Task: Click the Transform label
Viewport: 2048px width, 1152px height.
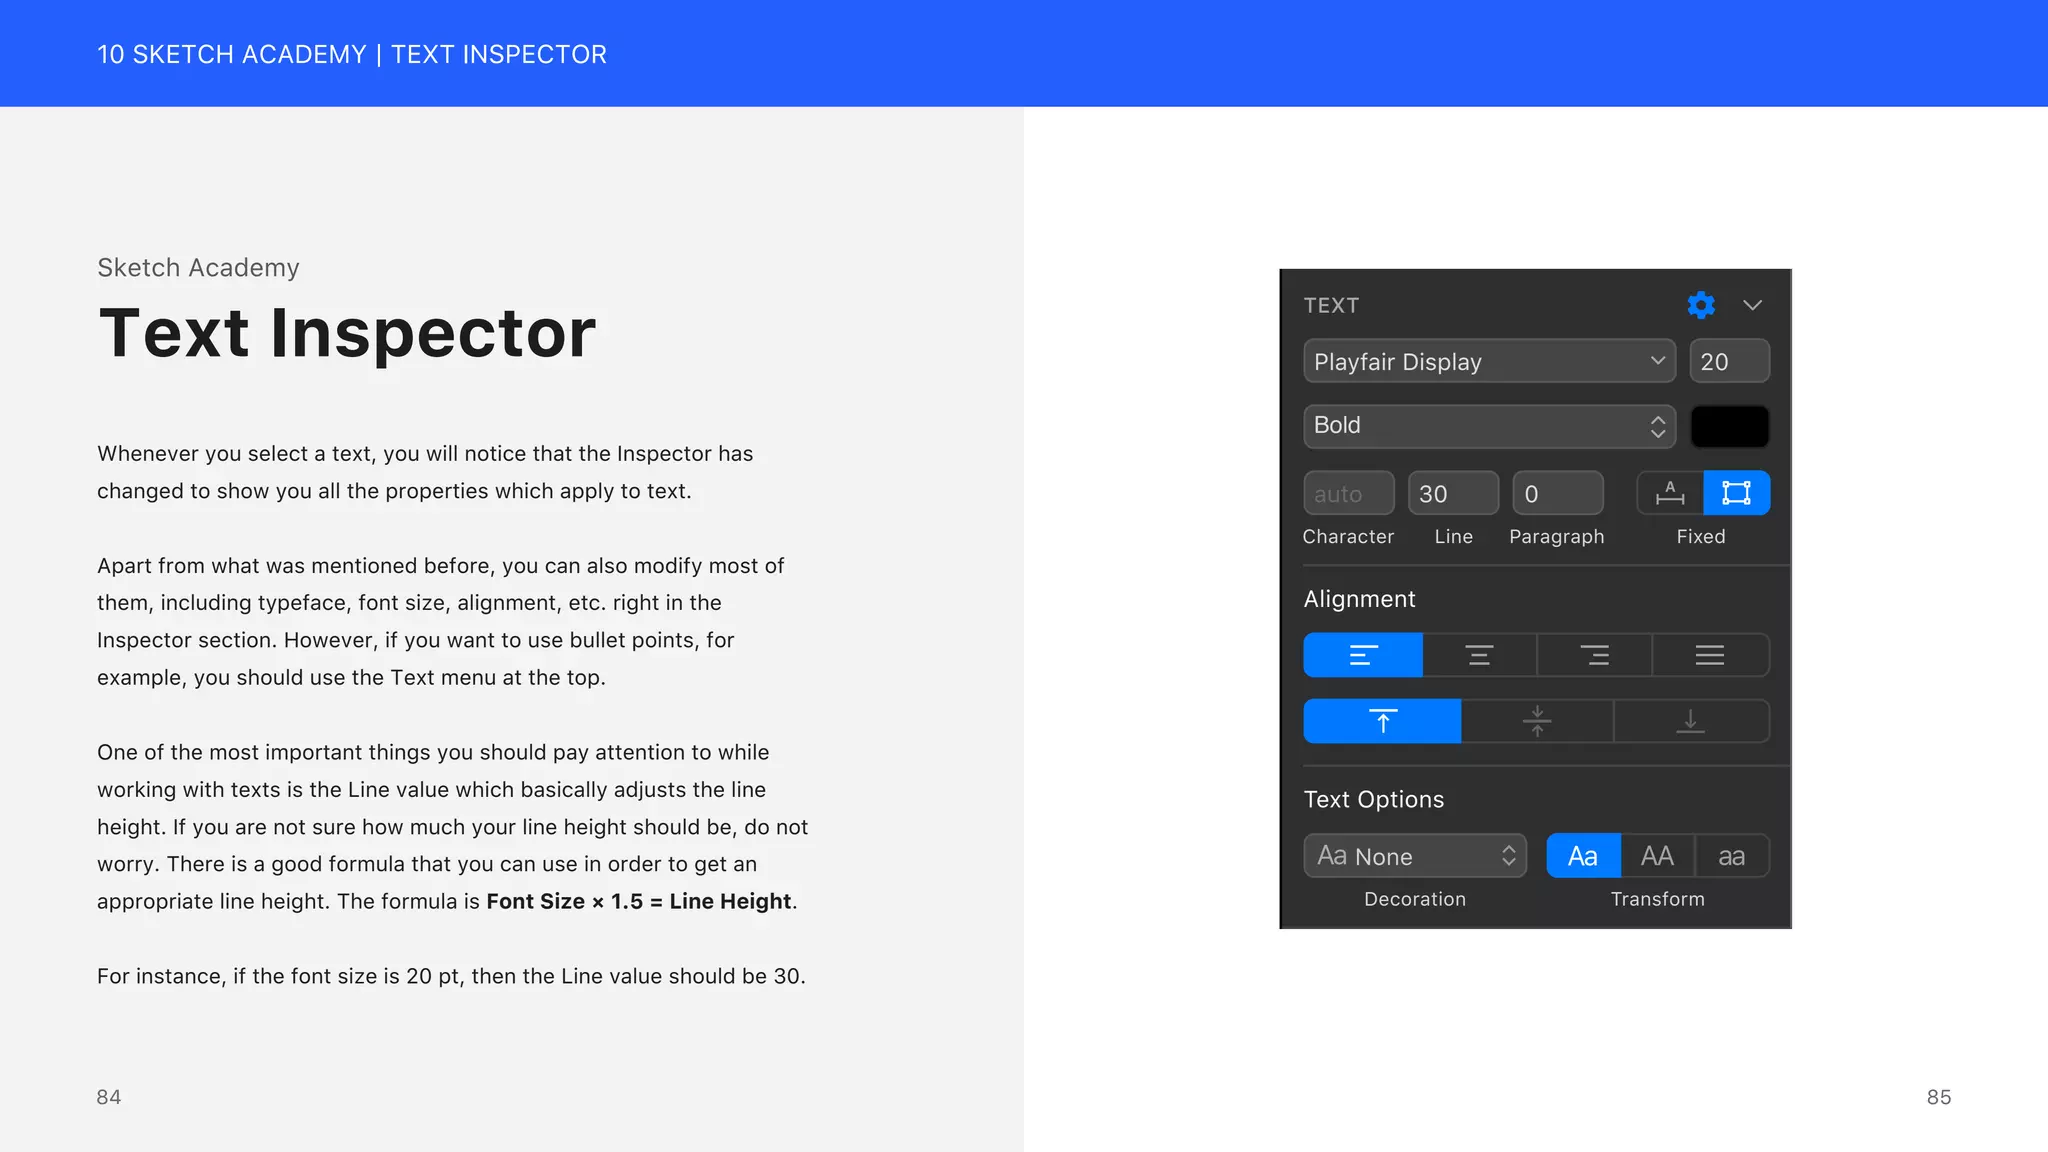Action: (1657, 899)
